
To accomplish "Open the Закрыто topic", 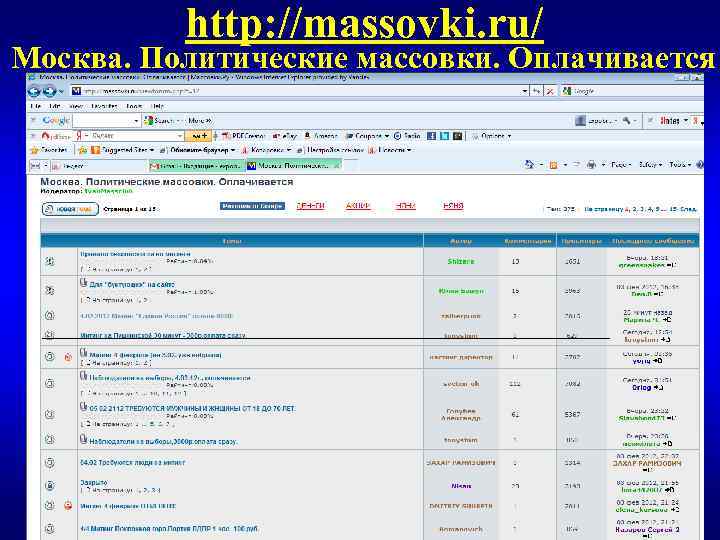I will tap(94, 483).
